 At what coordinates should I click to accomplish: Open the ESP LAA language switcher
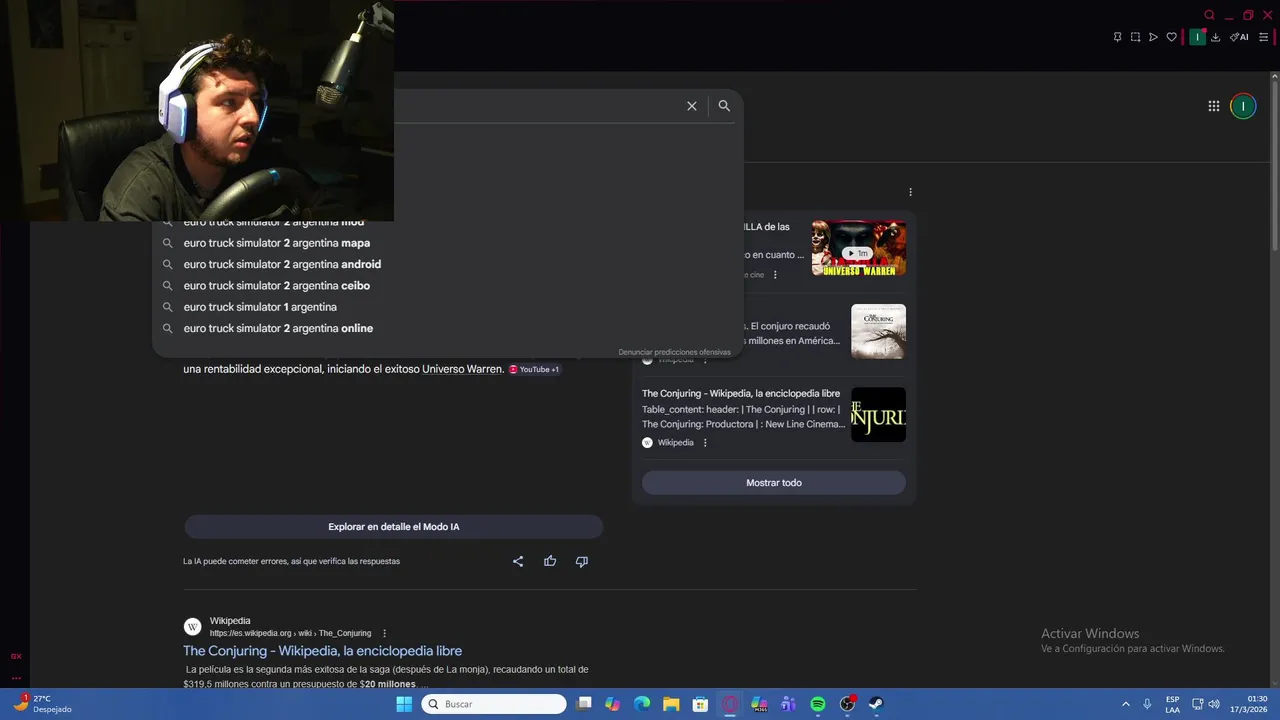(x=1172, y=704)
